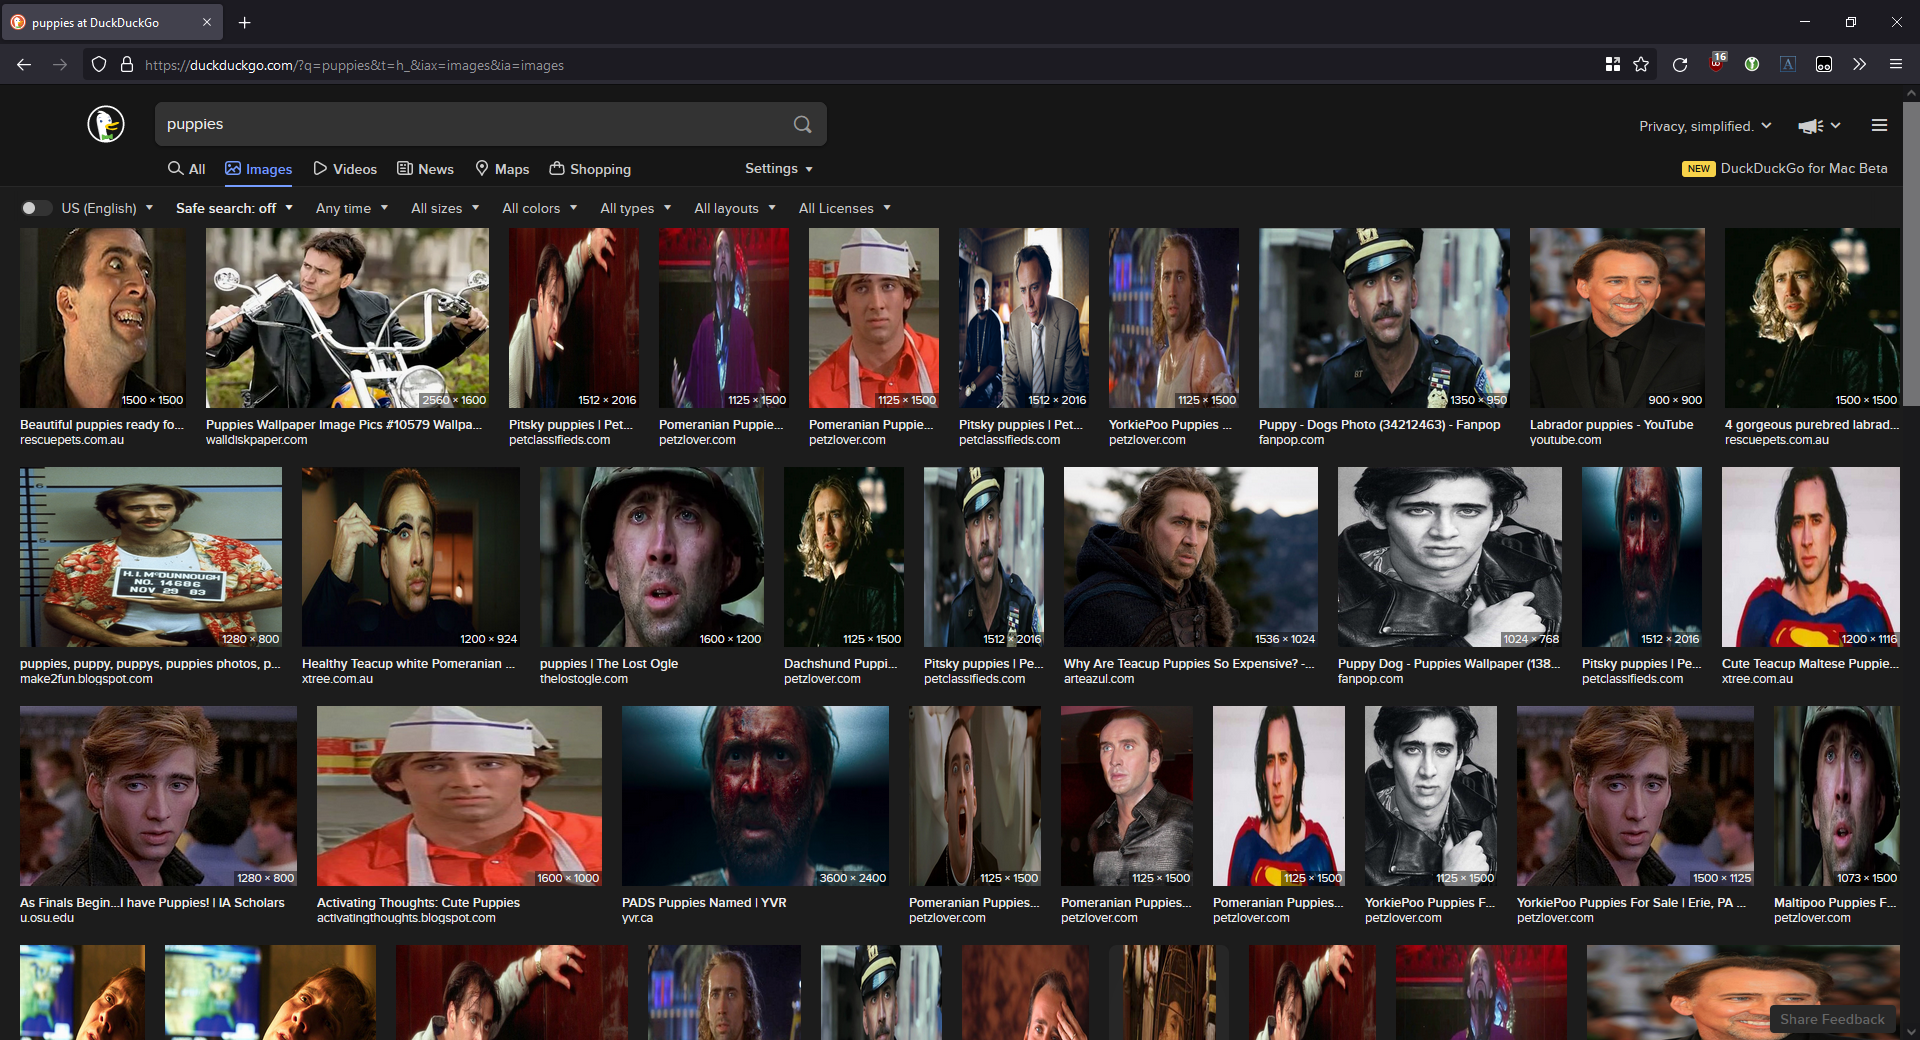Image resolution: width=1920 pixels, height=1040 pixels.
Task: Open the 1600 × 1200 Lost Ogle helmet thumbnail
Action: pos(652,556)
